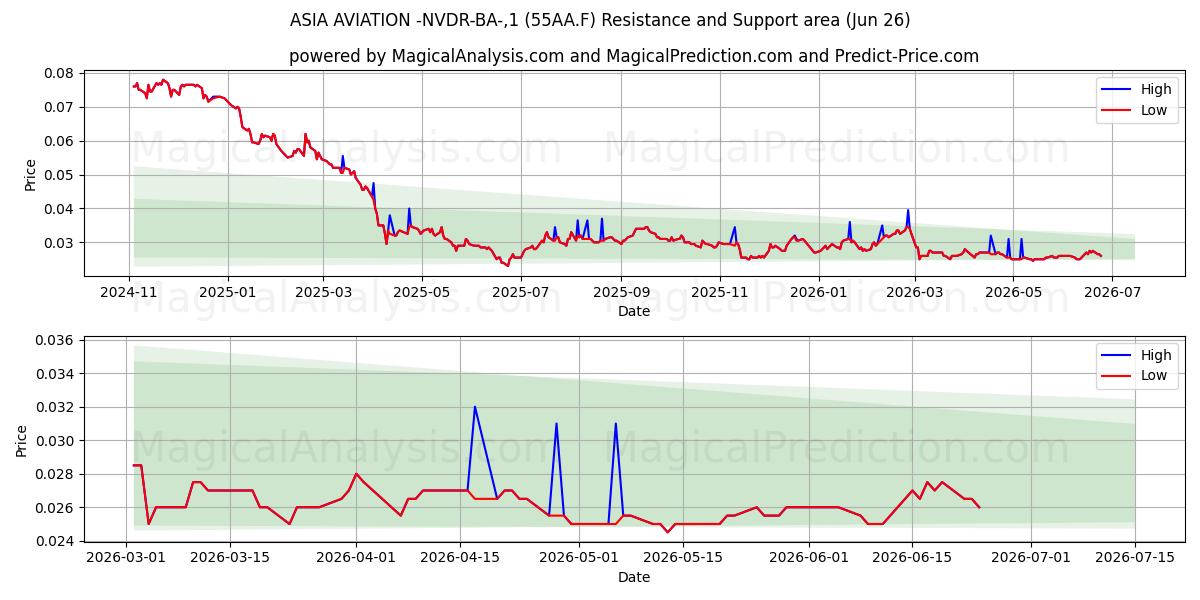Click the top chart 'Price' axis label

[30, 175]
